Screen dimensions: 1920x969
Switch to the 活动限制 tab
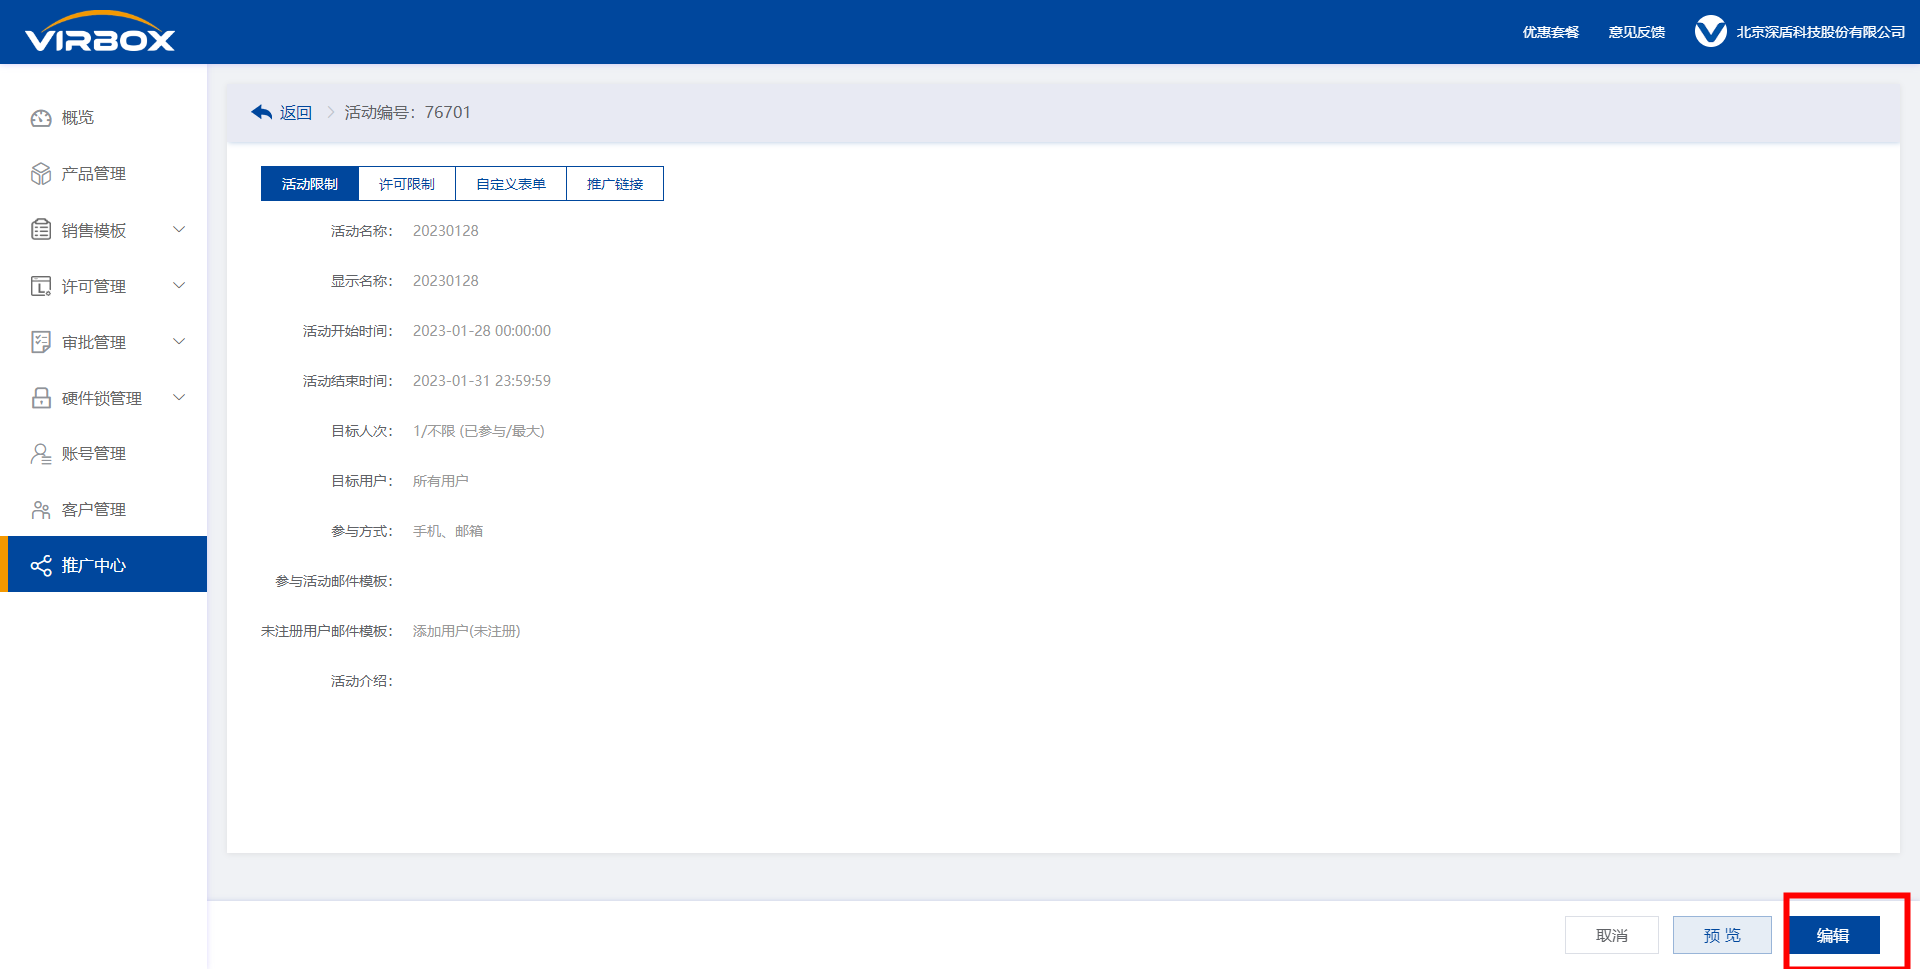pyautogui.click(x=310, y=184)
